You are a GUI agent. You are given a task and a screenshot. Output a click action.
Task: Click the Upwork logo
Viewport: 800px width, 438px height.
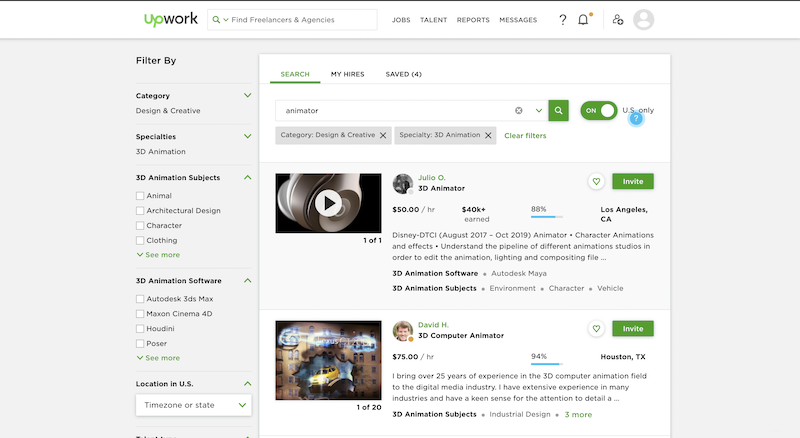170,19
